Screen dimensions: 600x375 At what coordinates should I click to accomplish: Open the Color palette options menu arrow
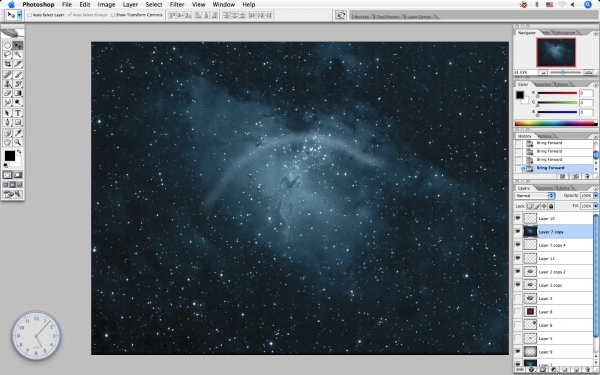[595, 85]
